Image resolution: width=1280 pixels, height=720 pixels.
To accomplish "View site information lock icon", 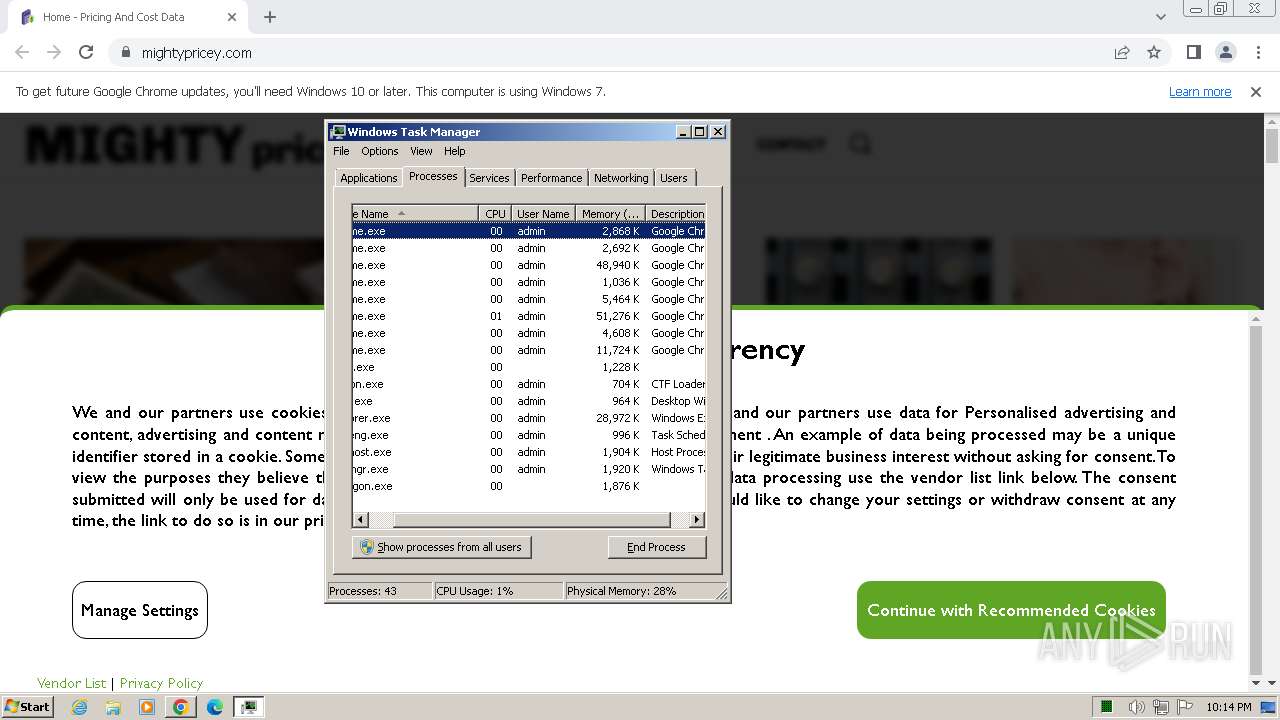I will click(x=125, y=52).
